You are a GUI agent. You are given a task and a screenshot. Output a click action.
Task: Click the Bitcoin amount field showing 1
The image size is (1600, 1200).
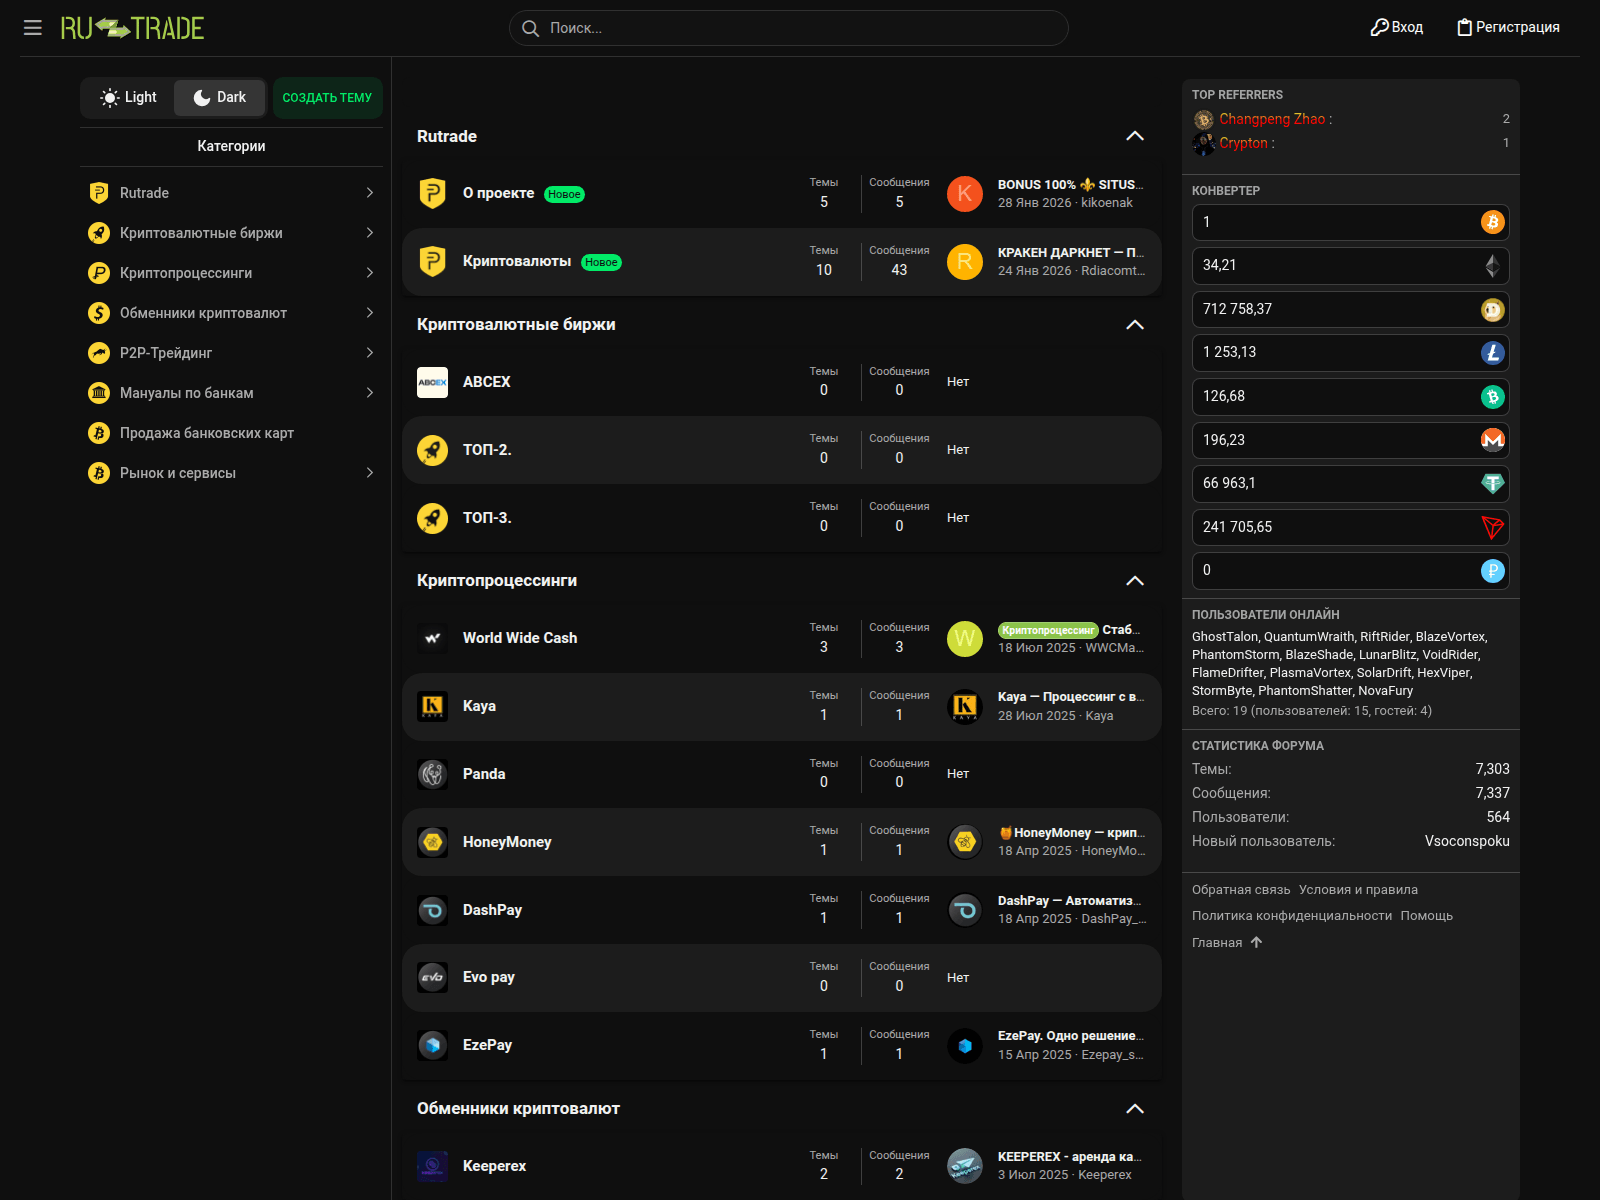(x=1350, y=222)
